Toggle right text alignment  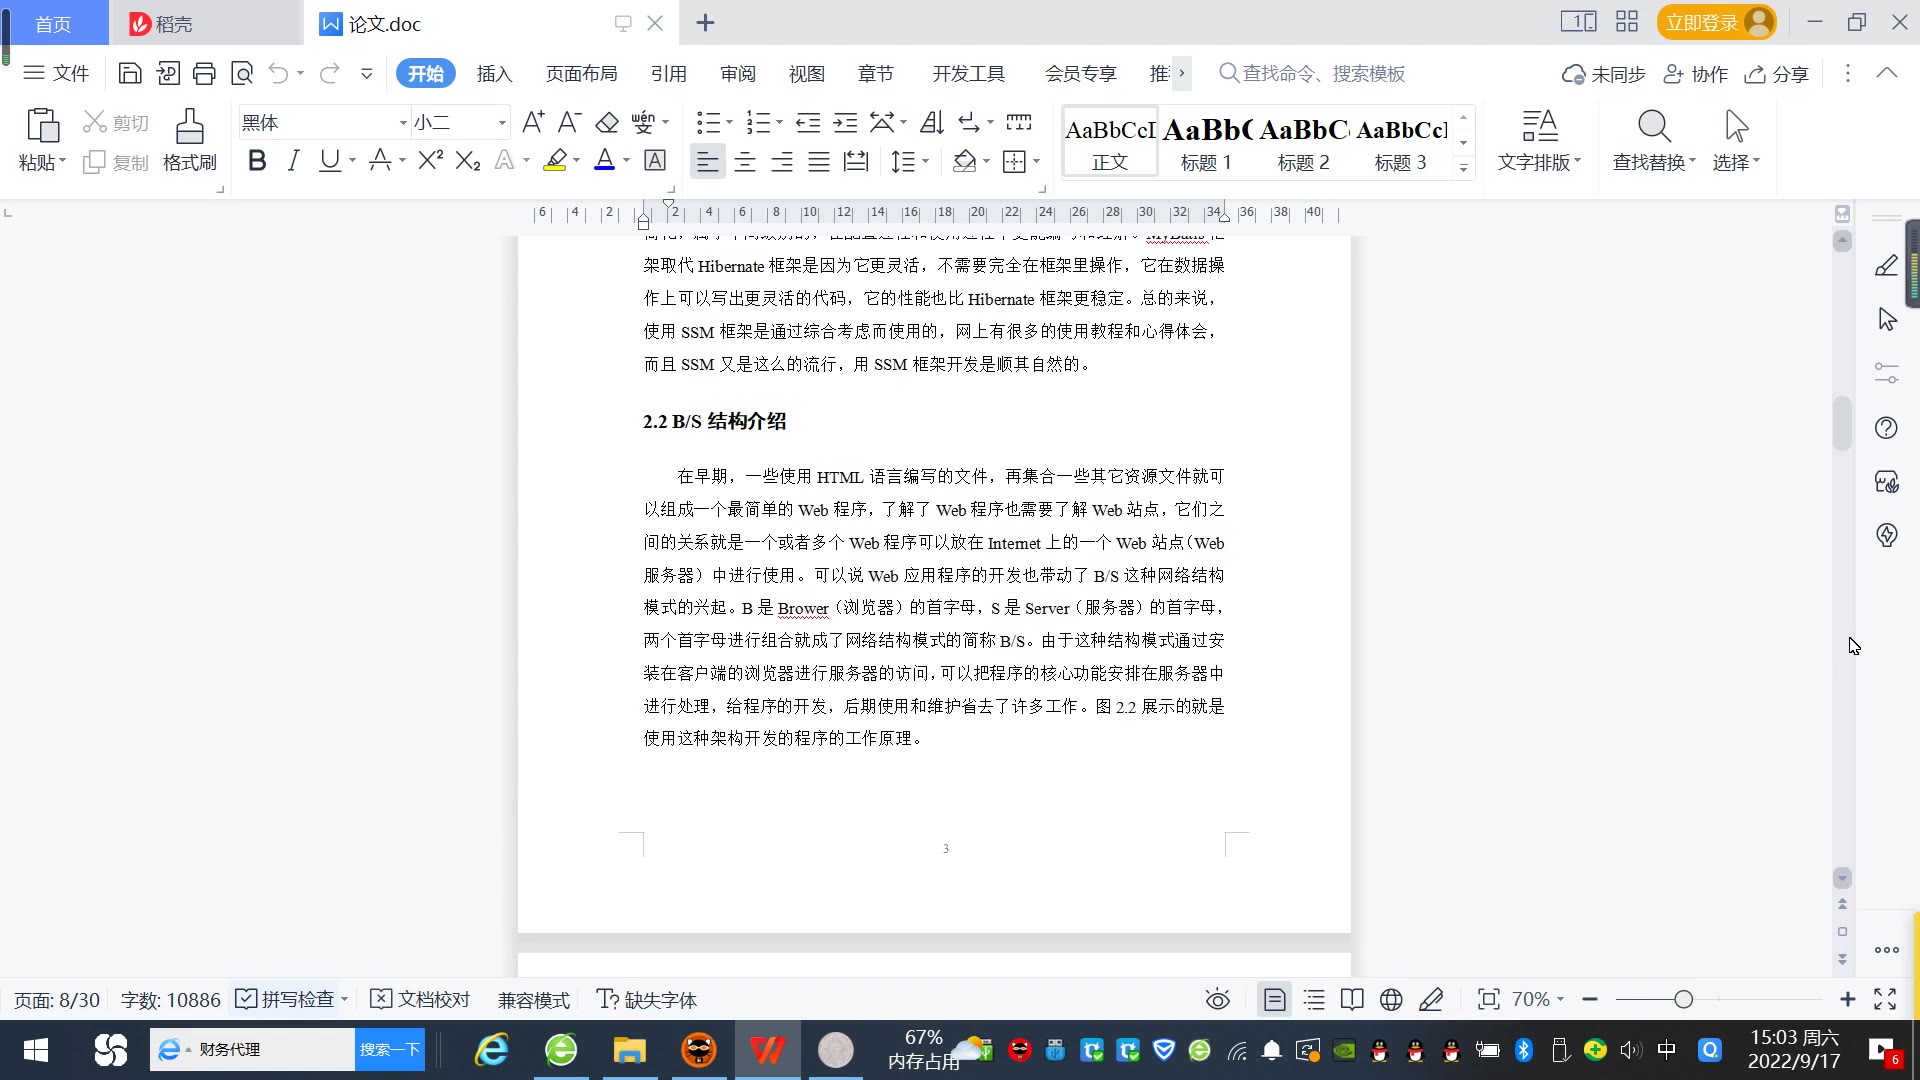tap(782, 161)
